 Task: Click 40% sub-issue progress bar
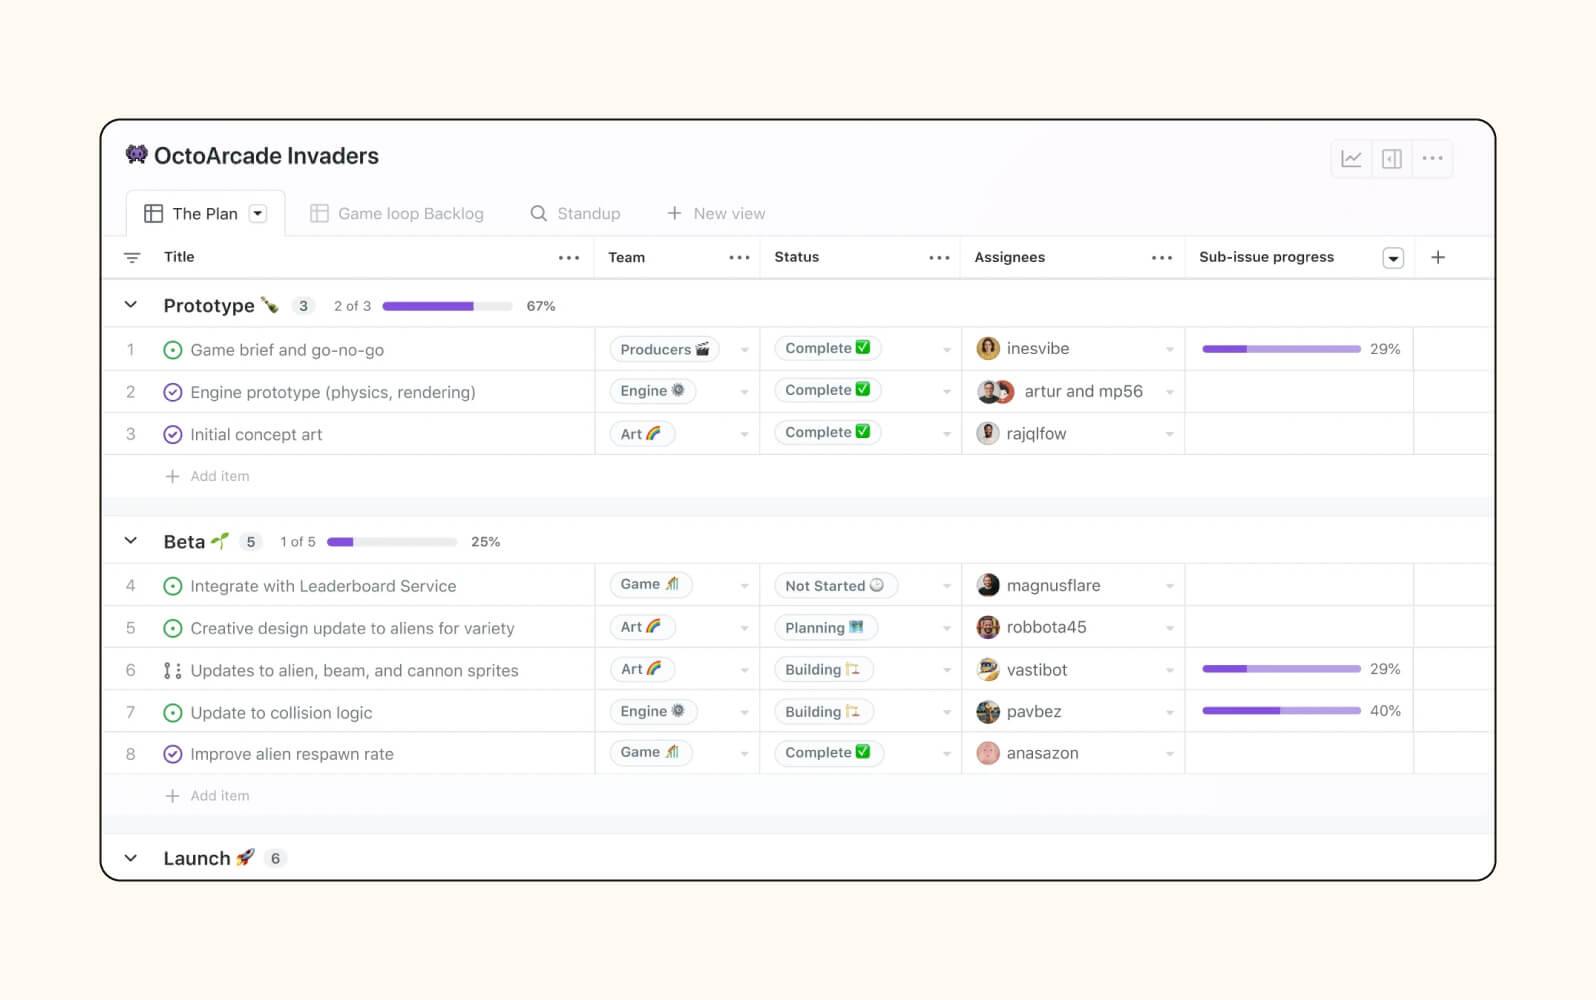click(1281, 711)
